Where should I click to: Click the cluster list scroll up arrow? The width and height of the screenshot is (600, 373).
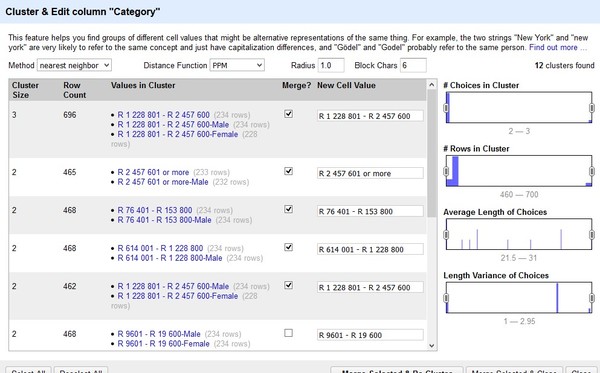(432, 85)
